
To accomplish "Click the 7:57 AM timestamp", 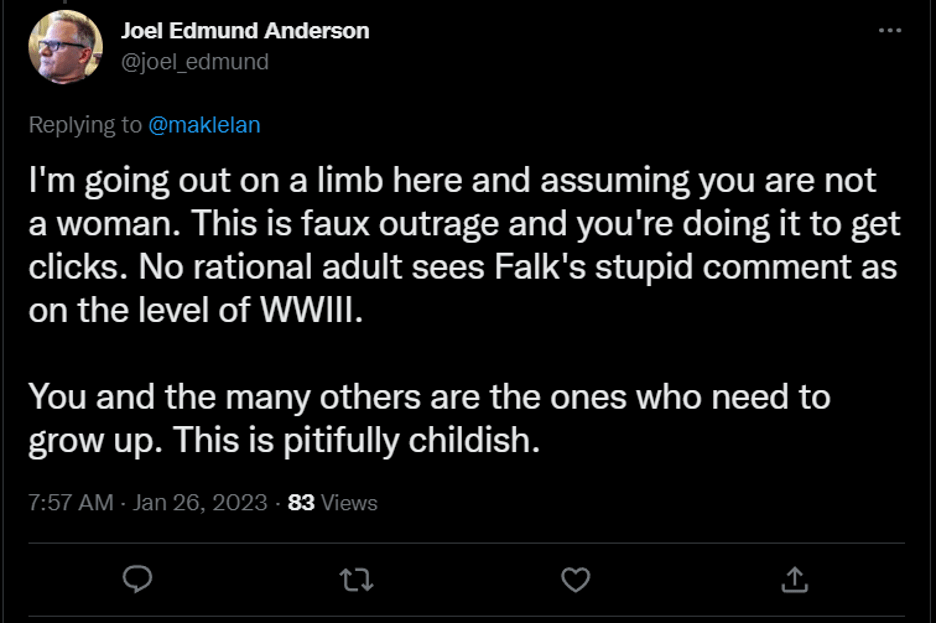I will 70,502.
